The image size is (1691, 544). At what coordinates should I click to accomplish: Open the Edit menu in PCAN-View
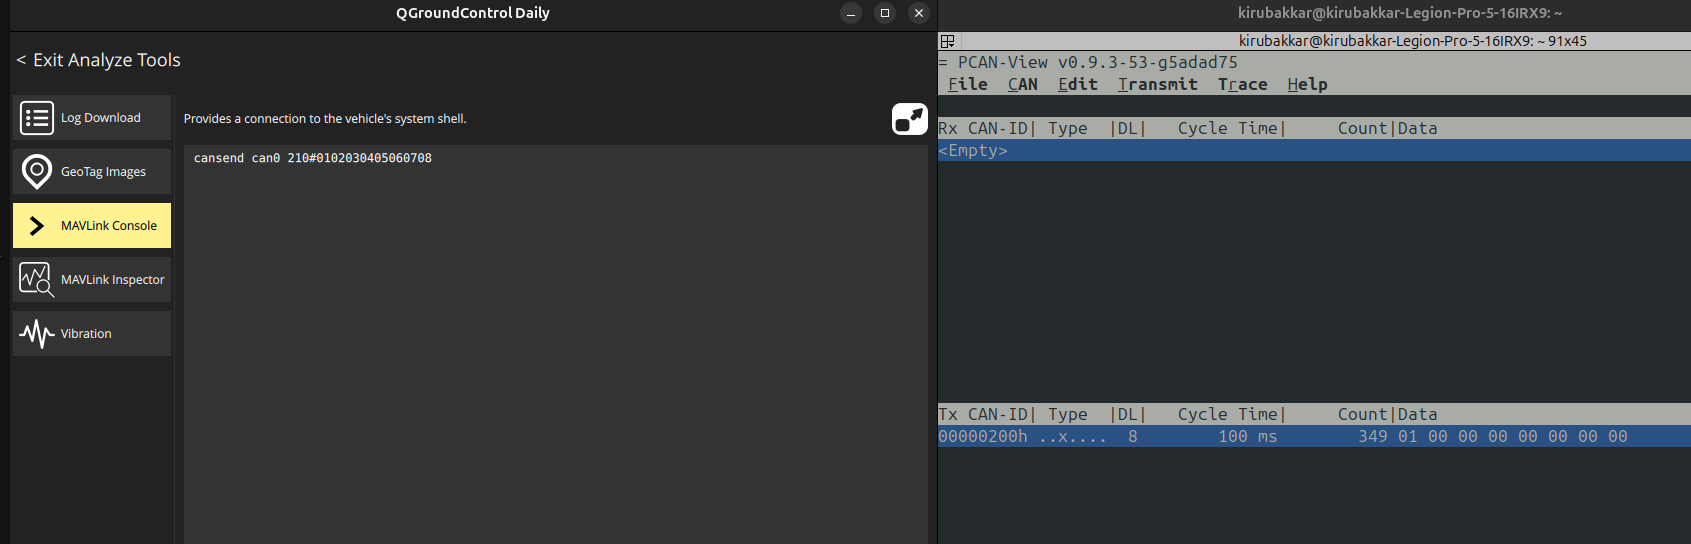1077,85
